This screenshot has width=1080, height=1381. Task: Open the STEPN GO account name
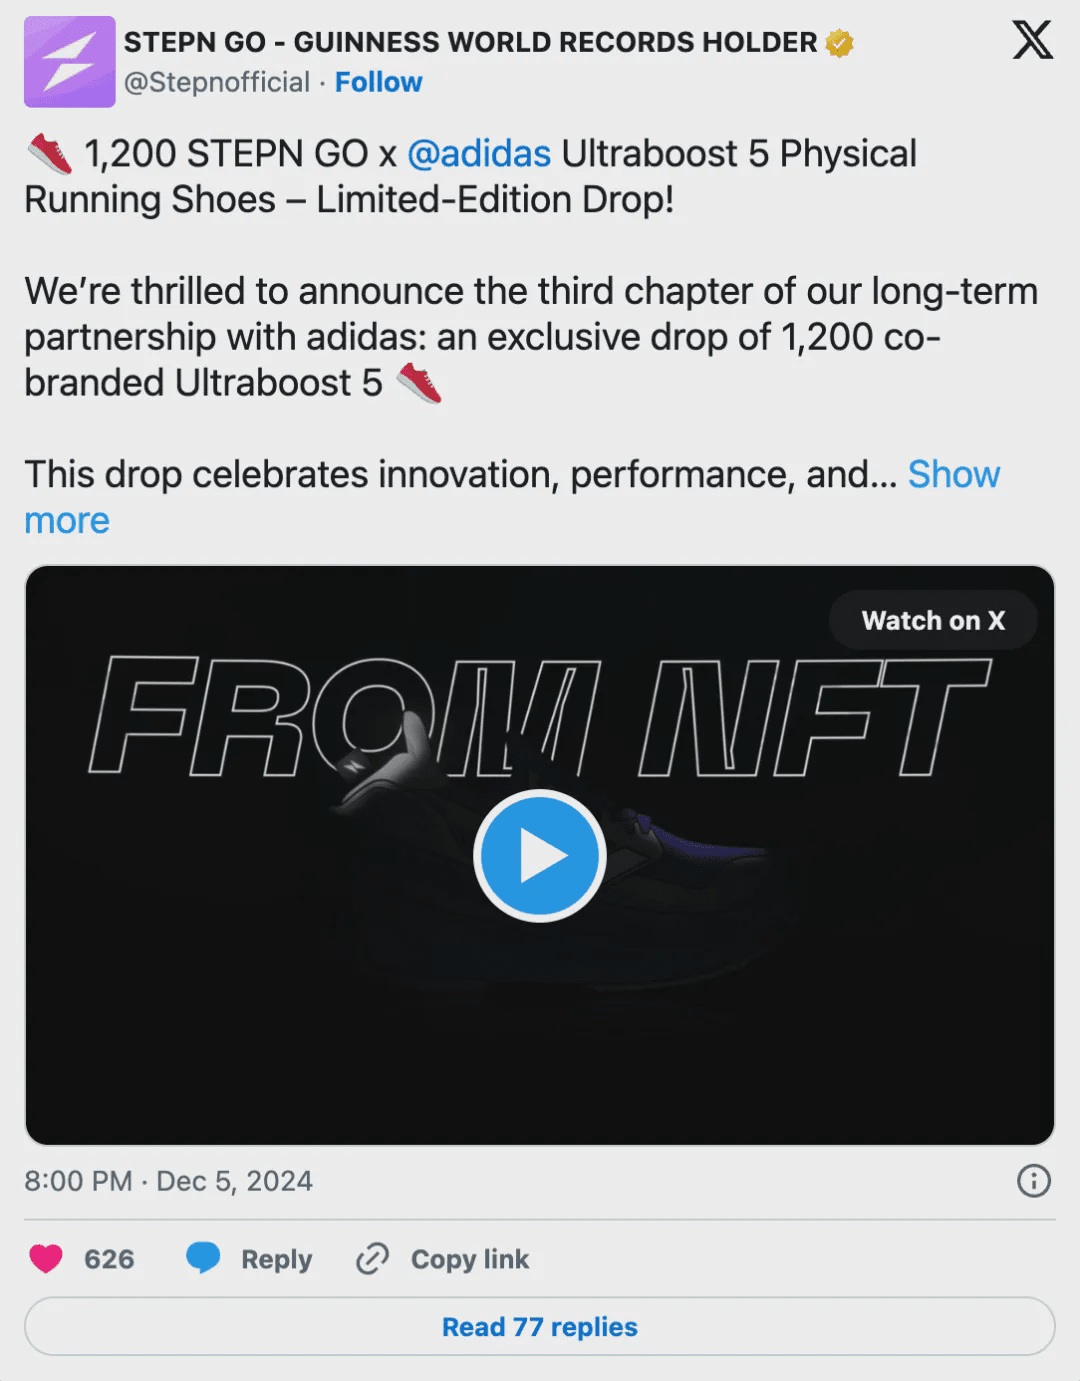click(x=470, y=43)
